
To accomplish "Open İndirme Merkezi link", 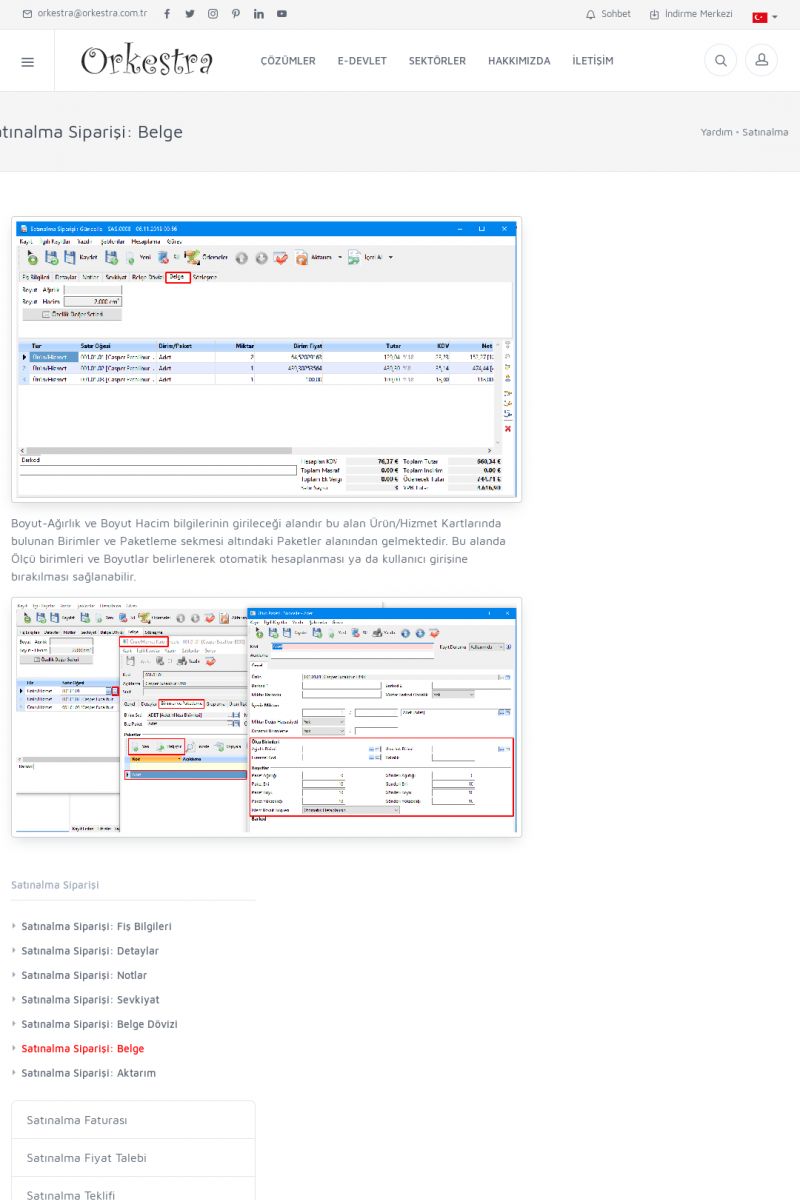I will pyautogui.click(x=691, y=14).
